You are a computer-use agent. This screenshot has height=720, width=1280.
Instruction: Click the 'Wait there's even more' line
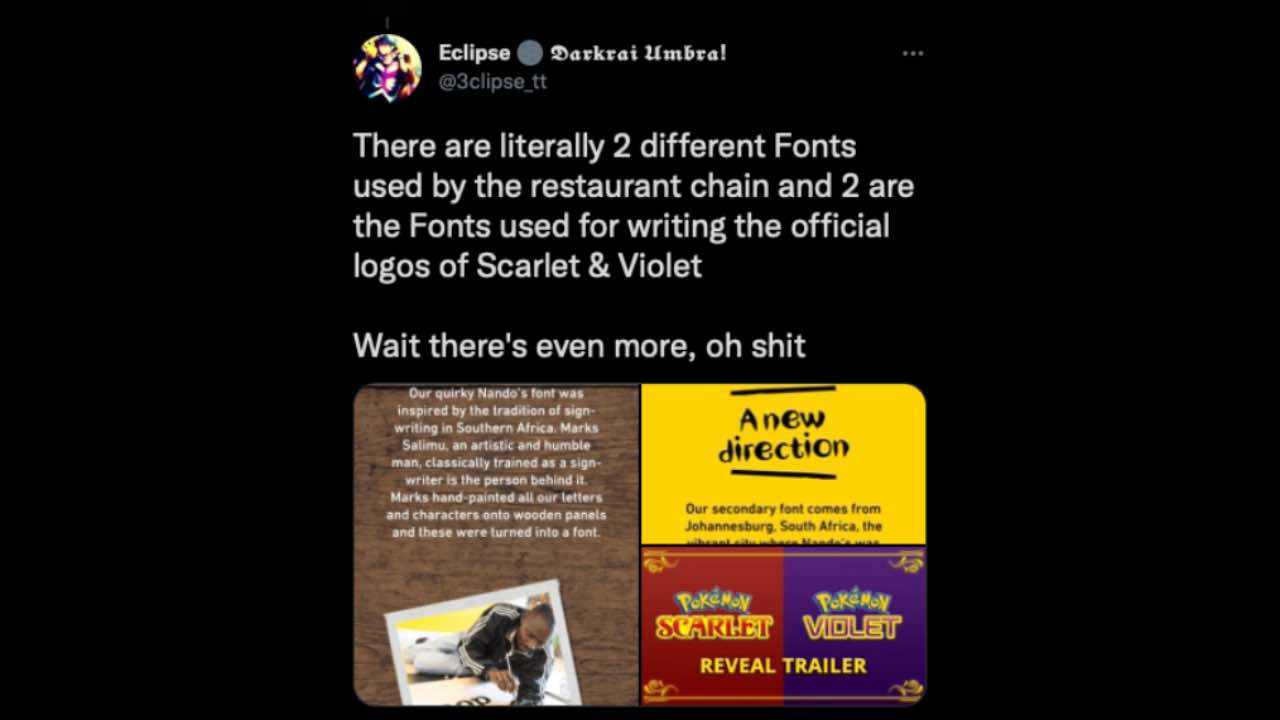pos(579,346)
